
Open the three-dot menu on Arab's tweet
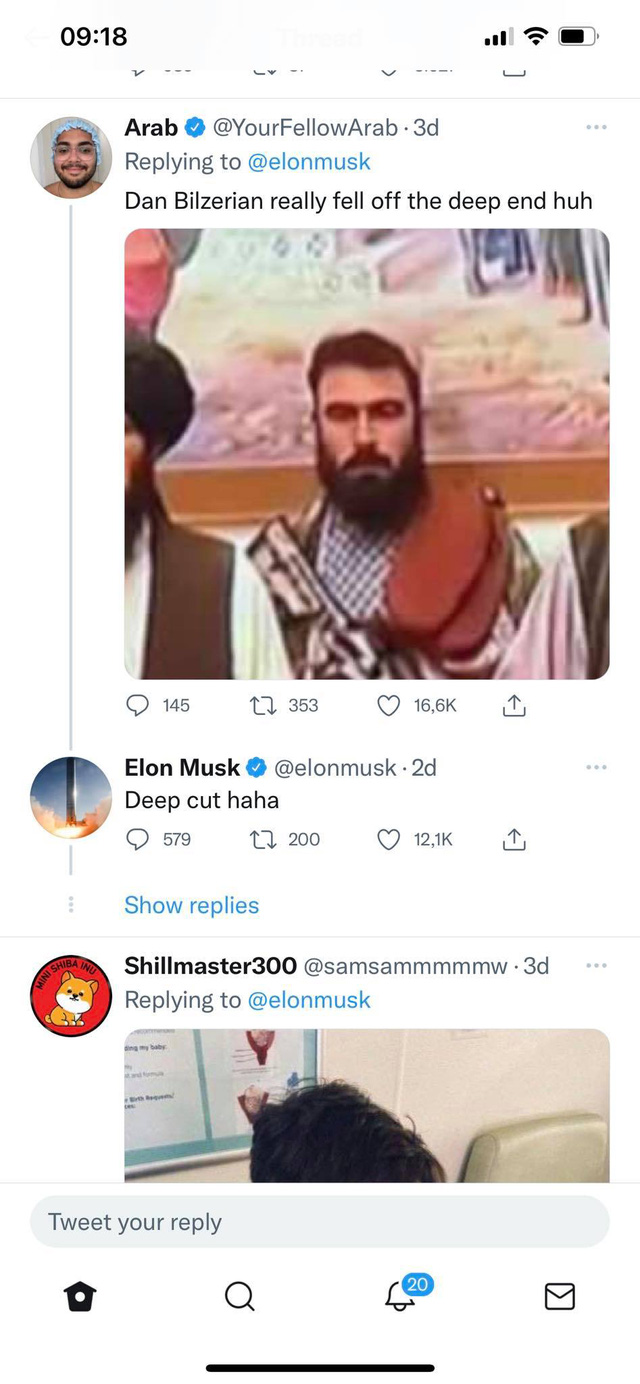(596, 127)
